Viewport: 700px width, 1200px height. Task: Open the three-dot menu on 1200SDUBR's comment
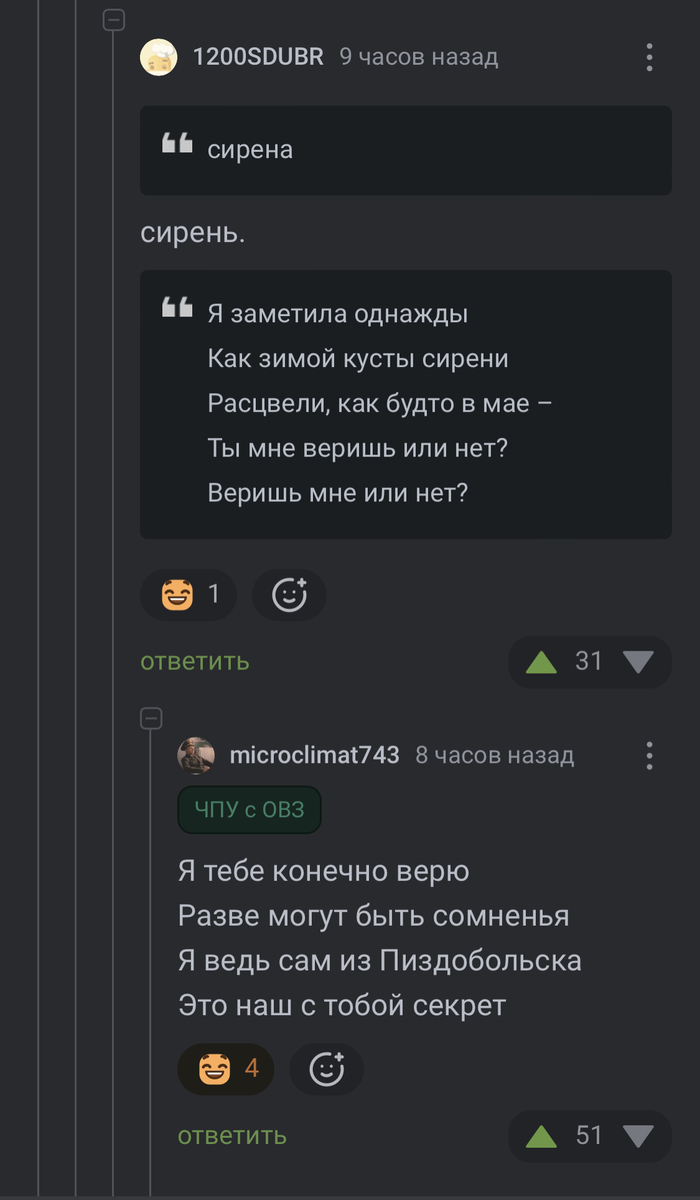[649, 57]
